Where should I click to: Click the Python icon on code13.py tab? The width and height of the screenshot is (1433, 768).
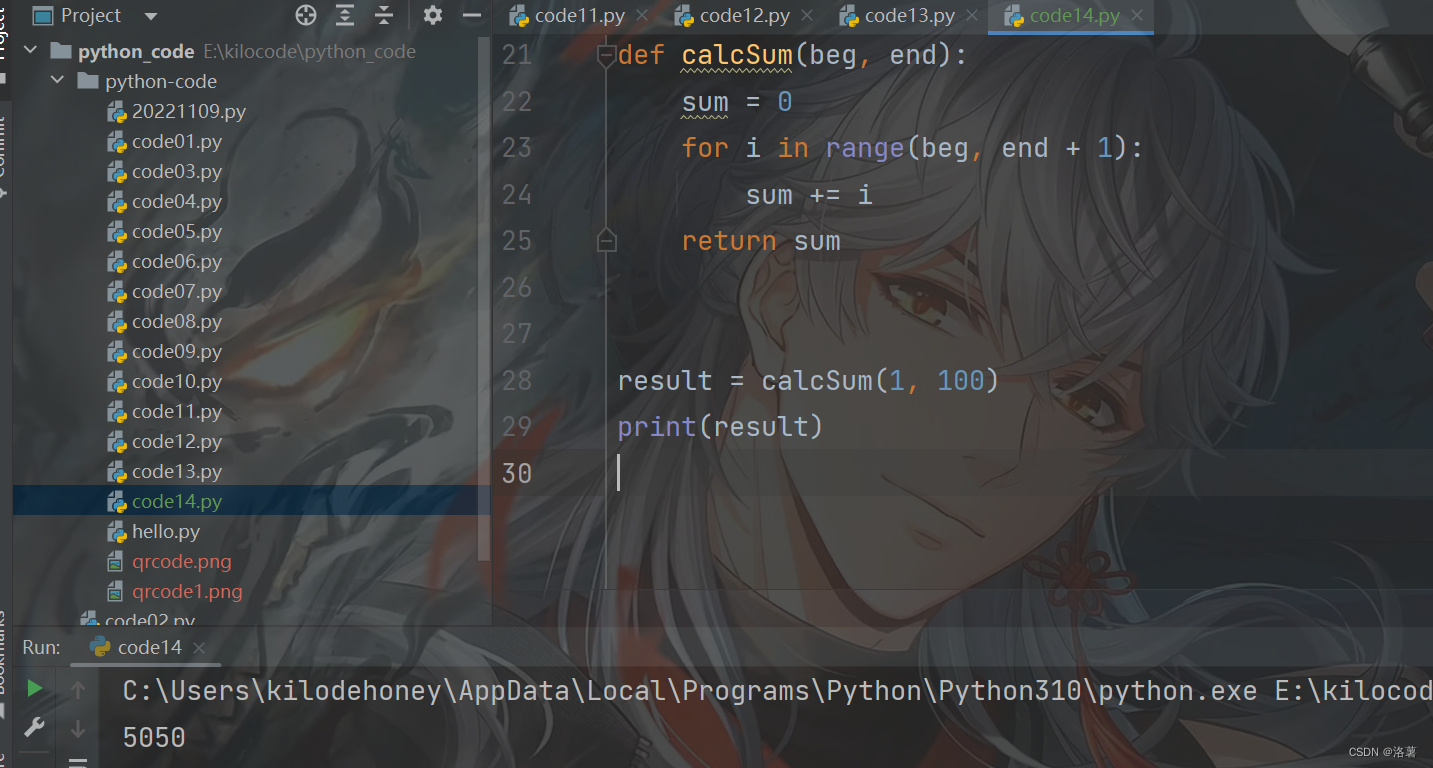849,16
